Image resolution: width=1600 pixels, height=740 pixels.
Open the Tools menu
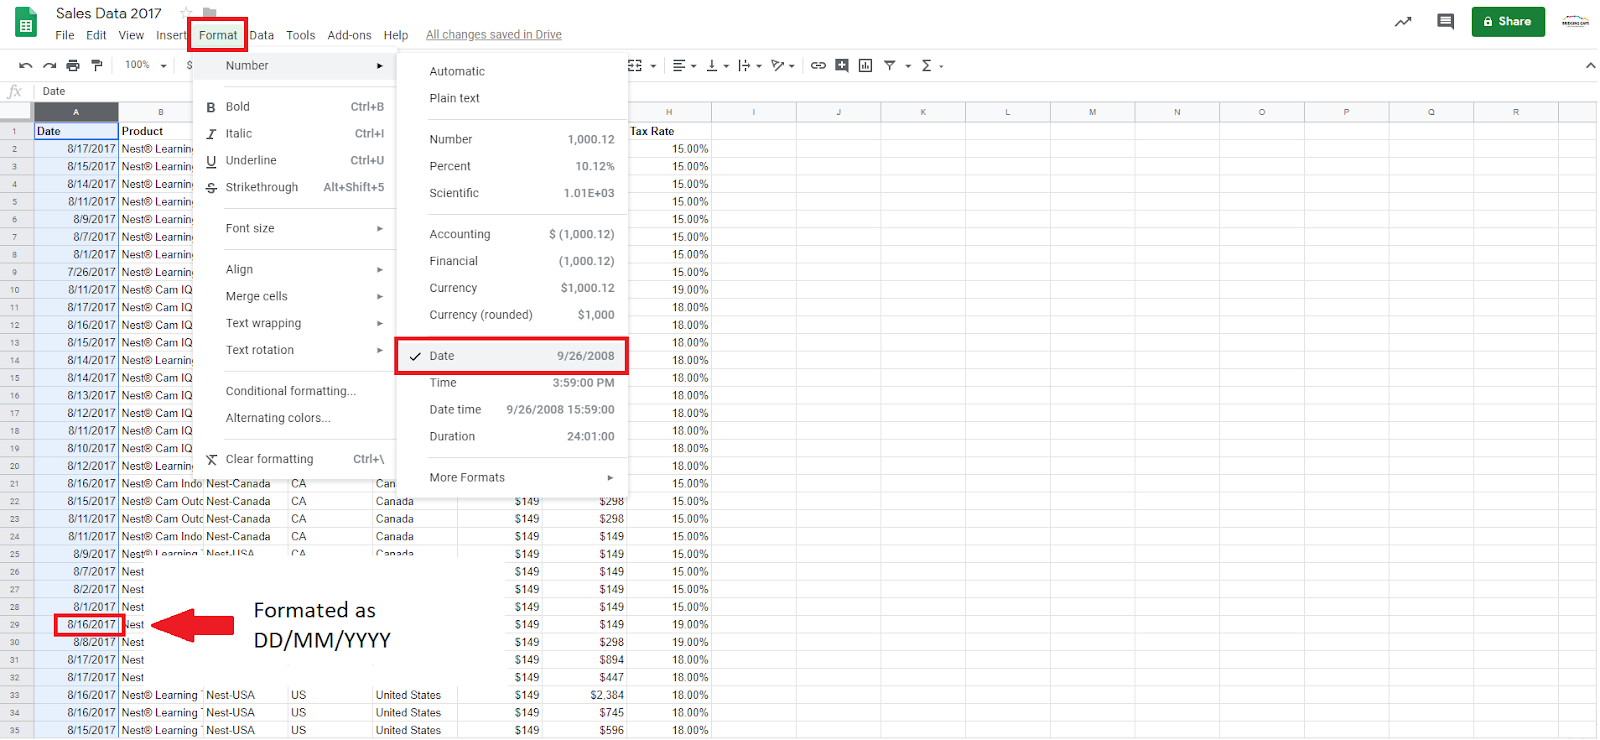click(301, 35)
